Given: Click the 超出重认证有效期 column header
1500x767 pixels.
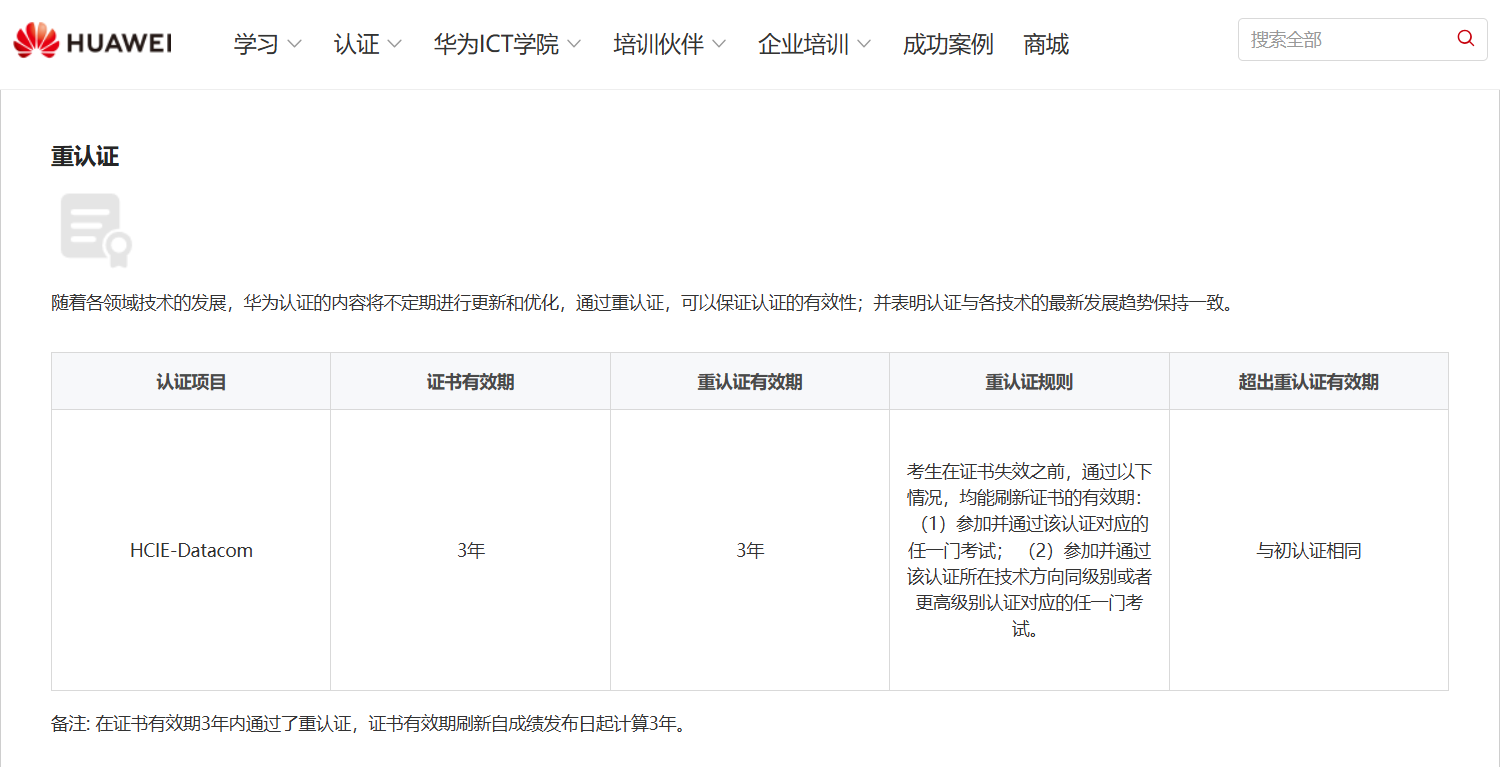Looking at the screenshot, I should (x=1309, y=381).
